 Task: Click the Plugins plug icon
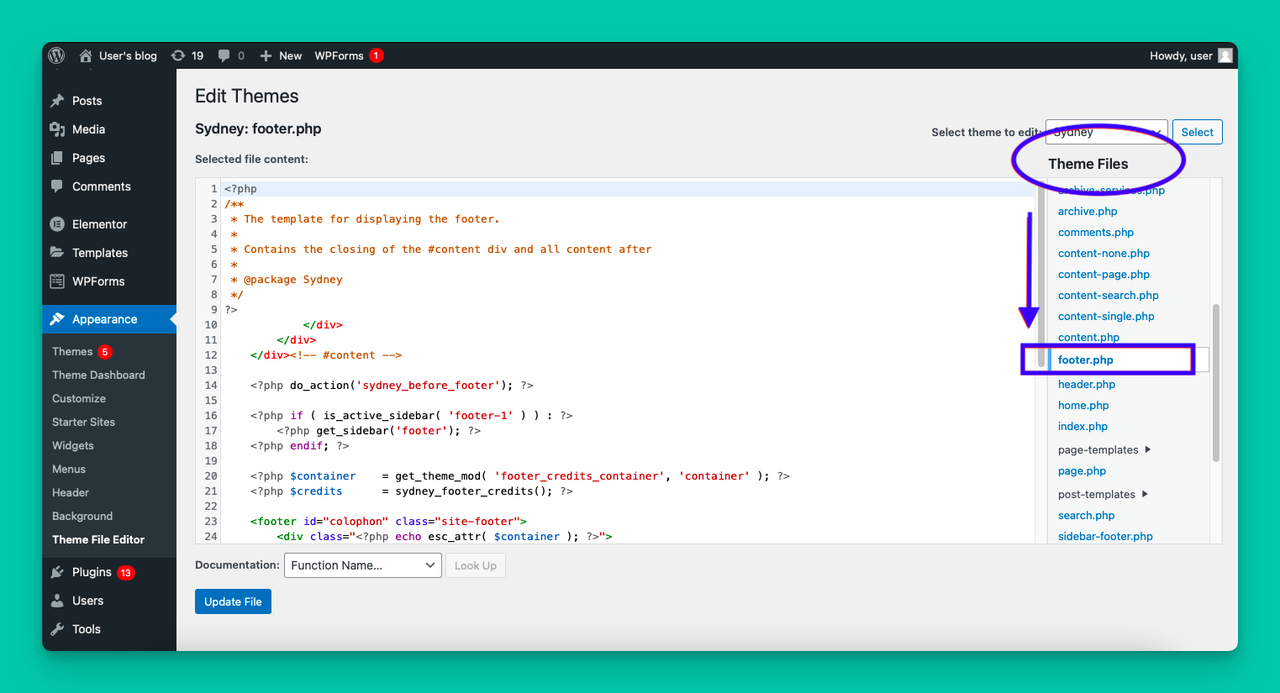[57, 572]
